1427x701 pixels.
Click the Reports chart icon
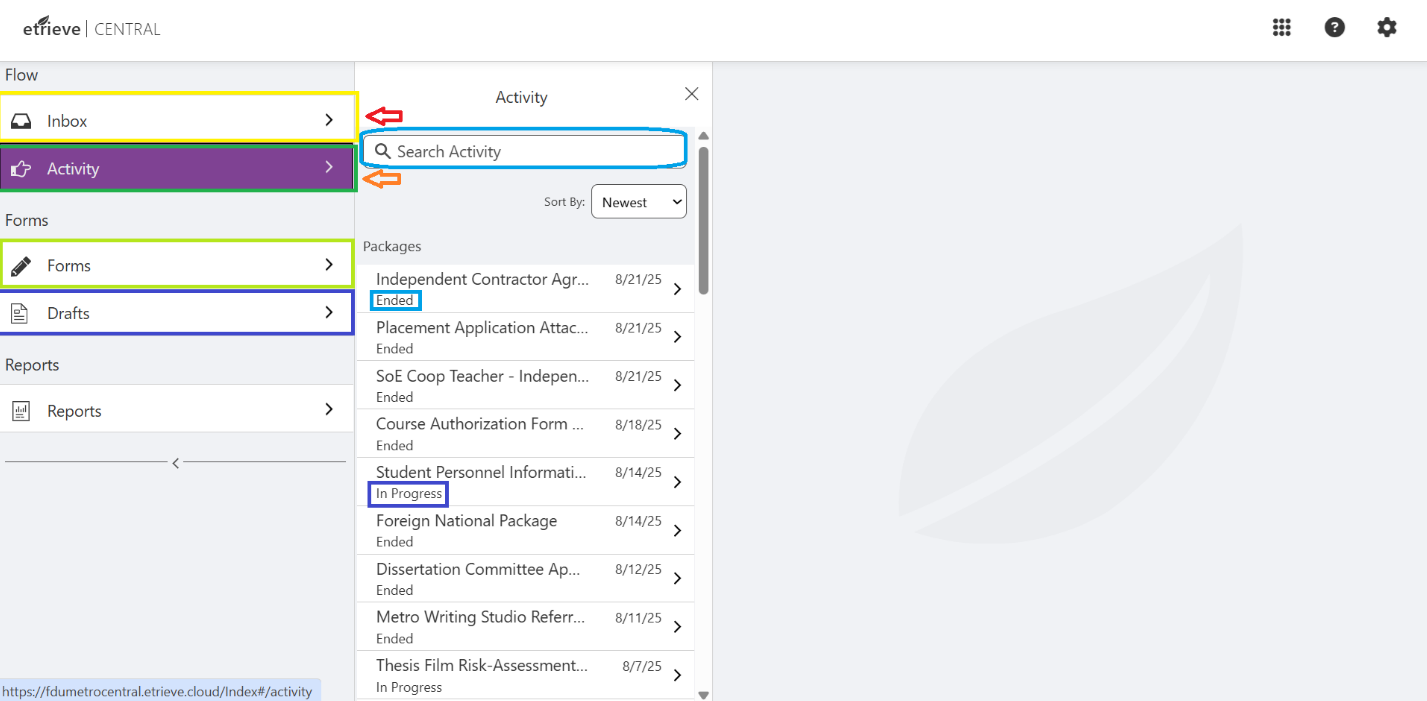(x=21, y=411)
